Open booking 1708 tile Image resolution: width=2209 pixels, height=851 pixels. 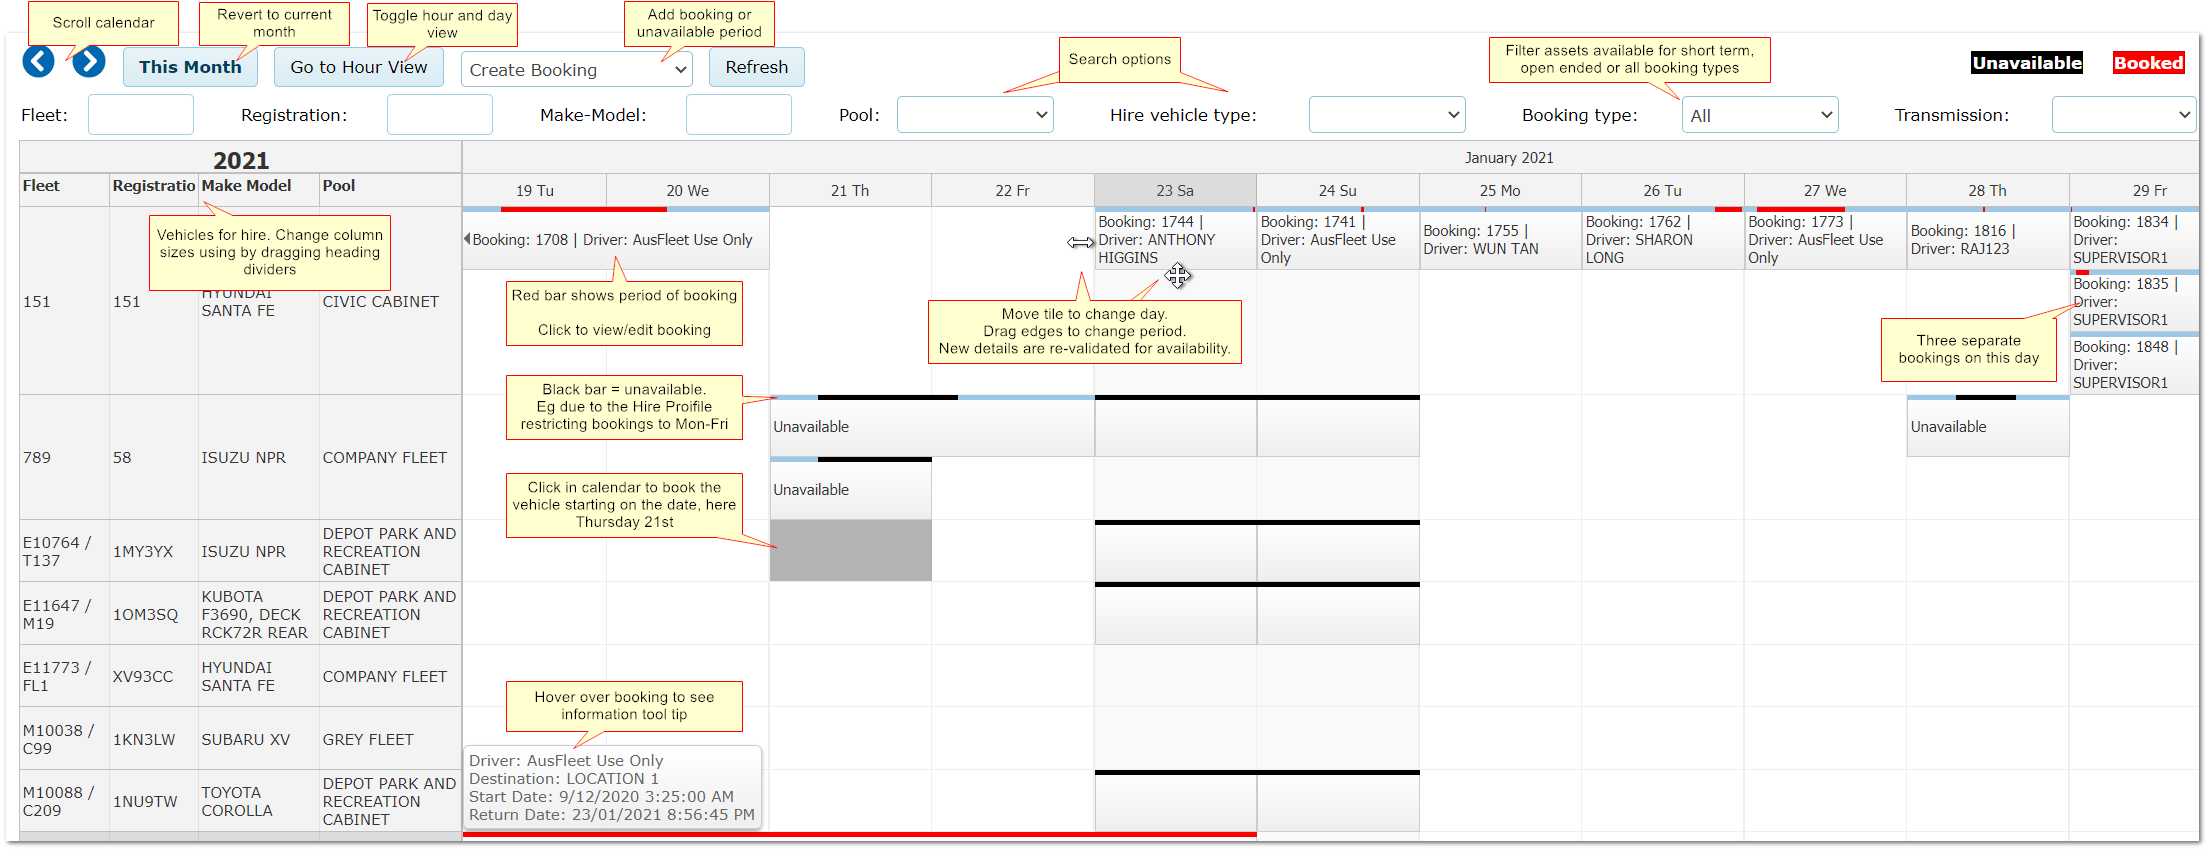point(613,240)
